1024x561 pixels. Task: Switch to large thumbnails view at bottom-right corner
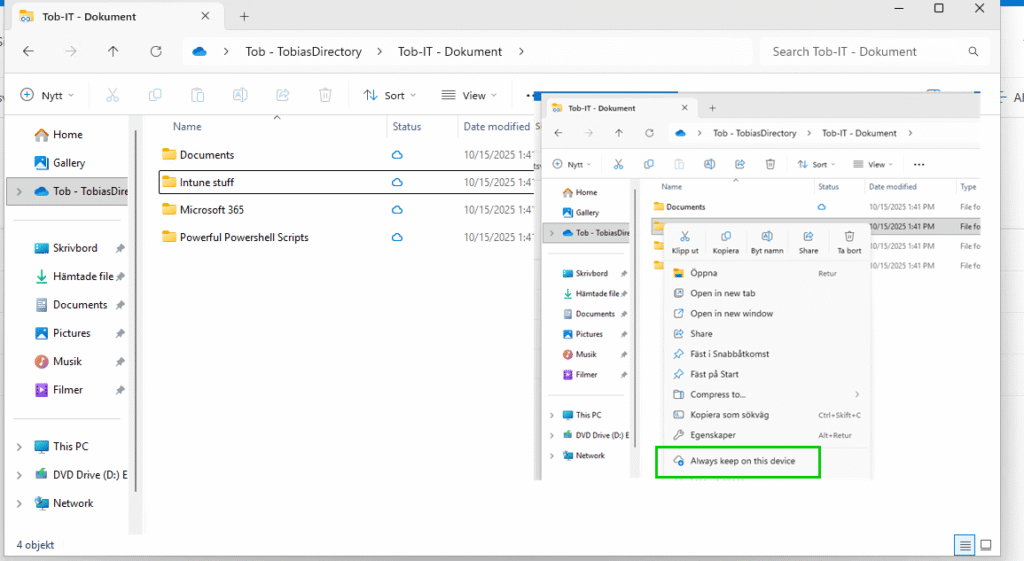click(x=986, y=545)
